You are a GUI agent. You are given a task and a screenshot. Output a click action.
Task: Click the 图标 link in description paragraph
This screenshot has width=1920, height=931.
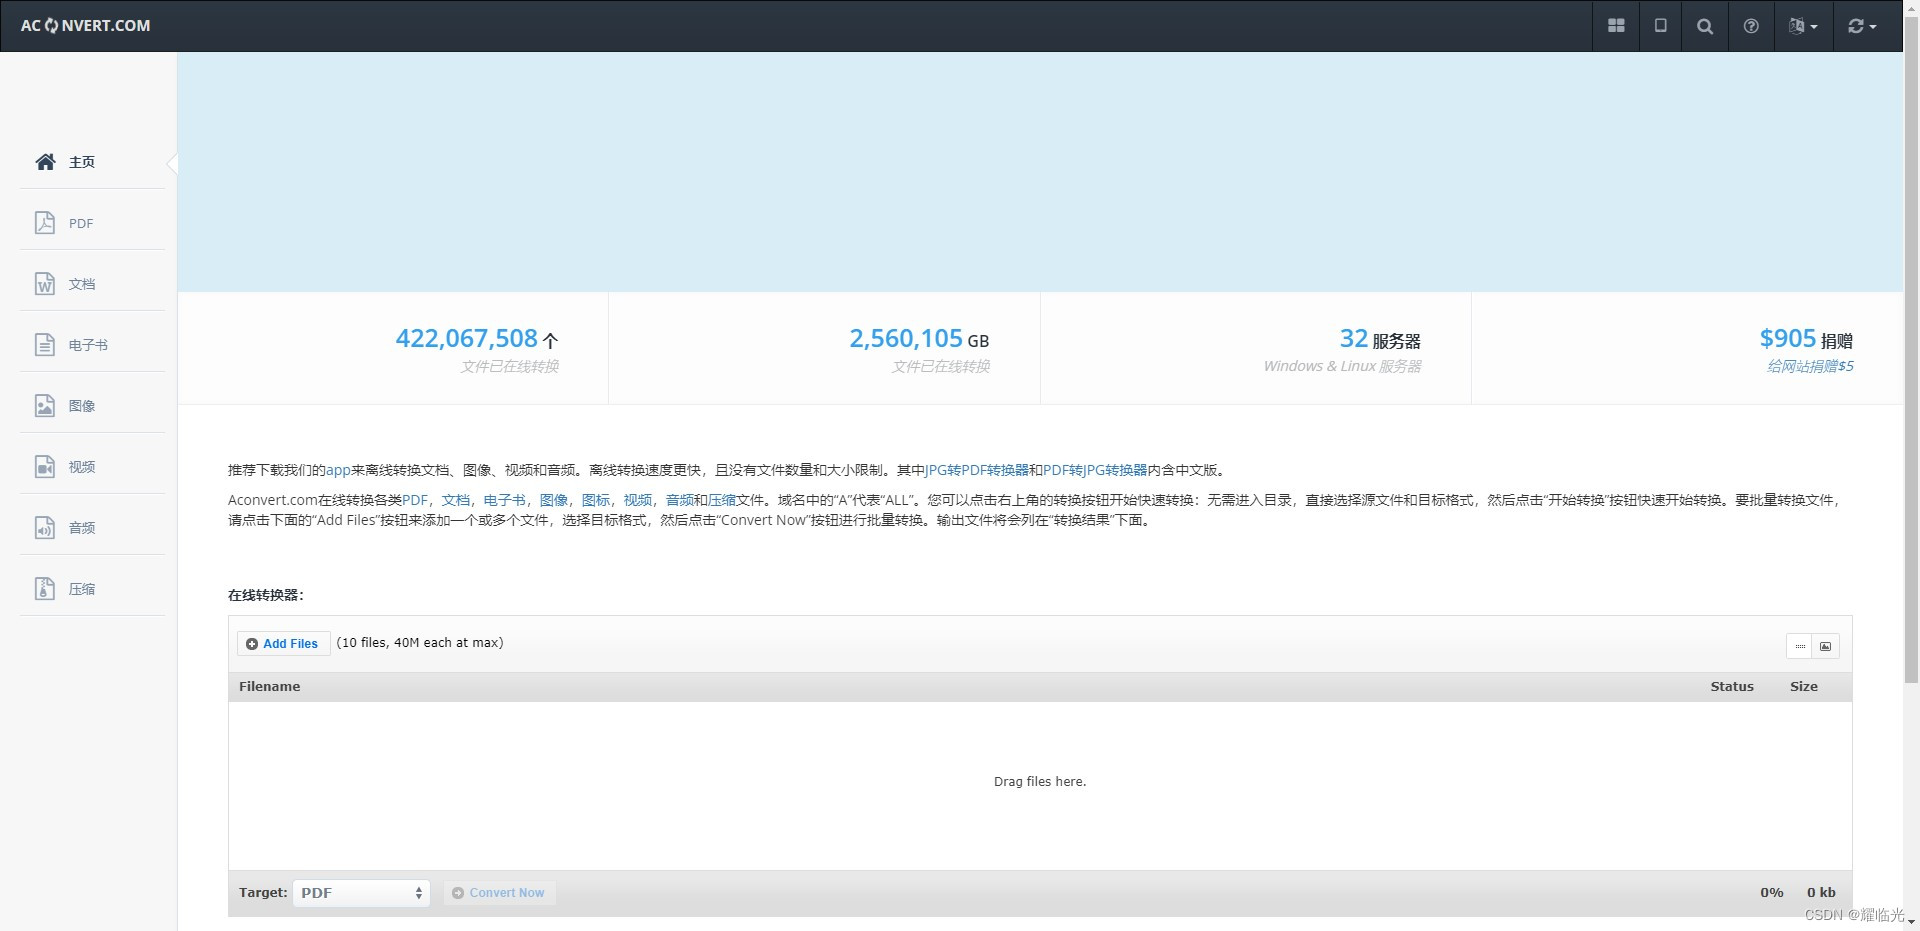point(596,500)
